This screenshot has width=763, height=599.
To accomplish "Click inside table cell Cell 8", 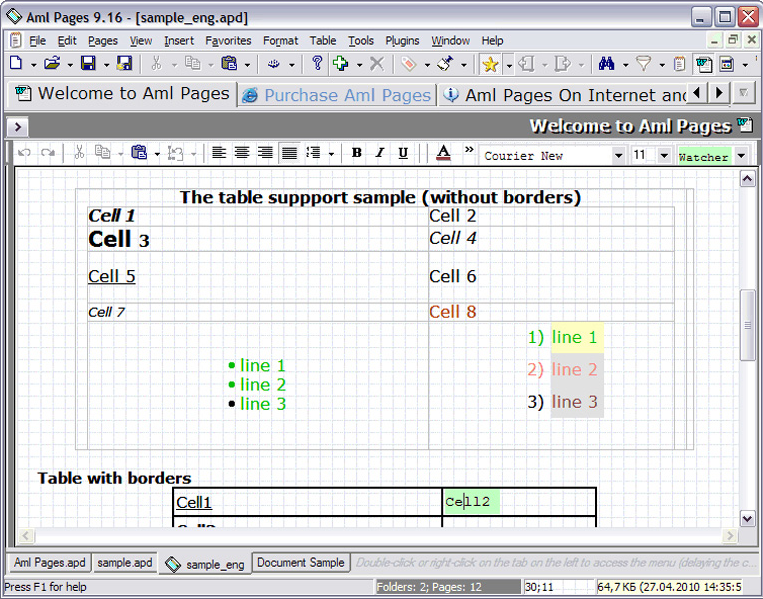I will (x=452, y=312).
